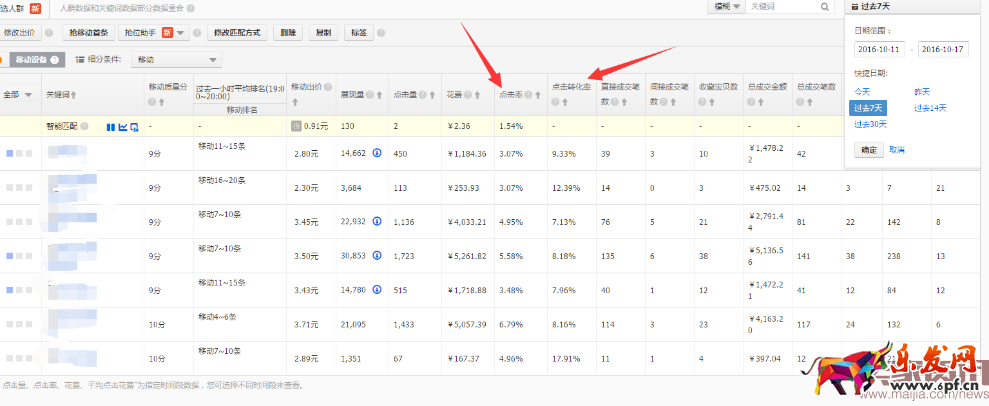Viewport: 989px width, 406px height.
Task: Open trend chart icon for 智能匹配
Action: click(x=123, y=127)
